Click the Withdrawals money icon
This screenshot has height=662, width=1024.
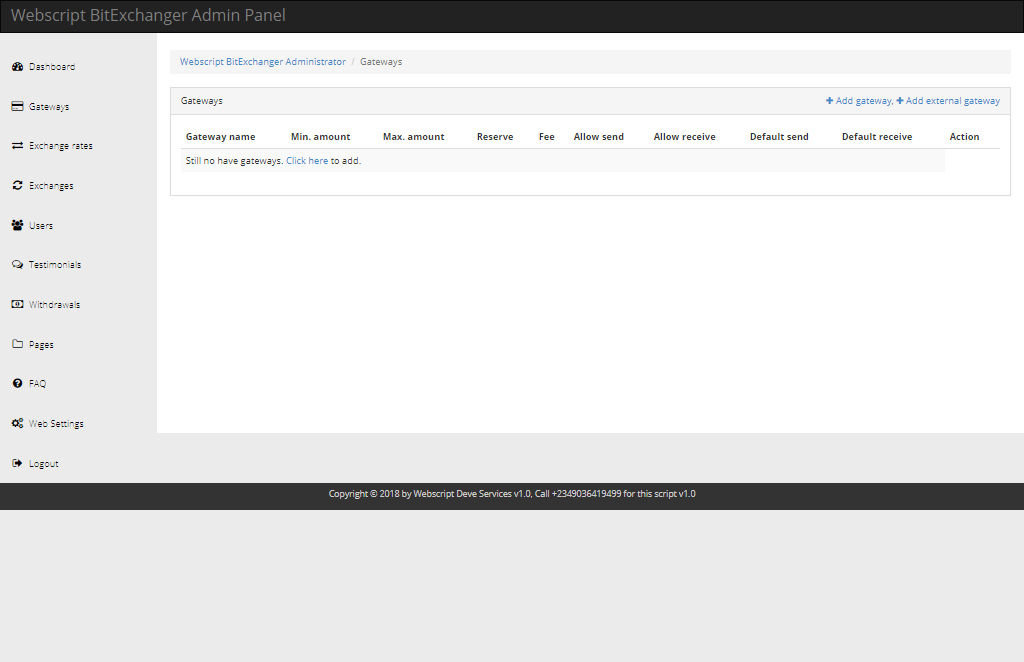click(18, 304)
